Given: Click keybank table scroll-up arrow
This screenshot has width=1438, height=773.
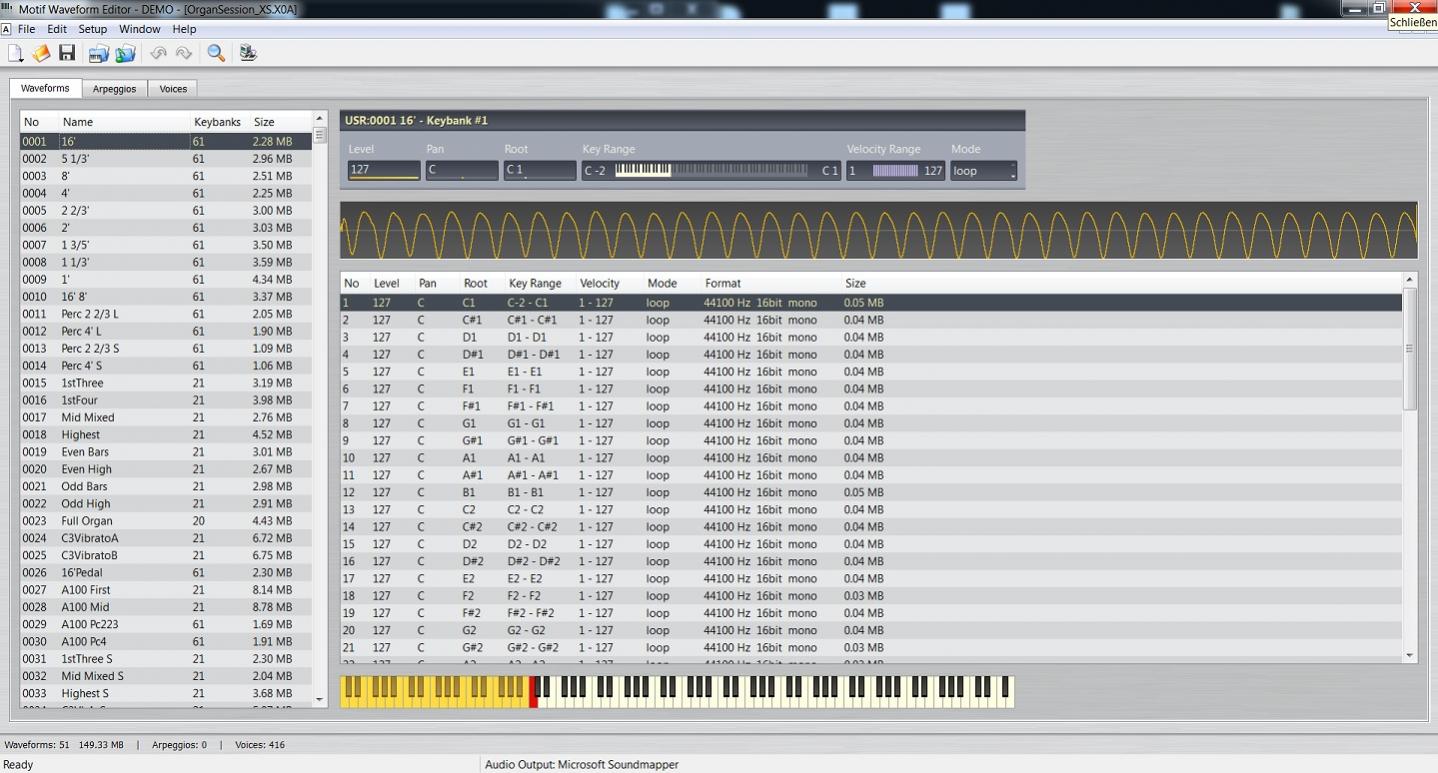Looking at the screenshot, I should point(1410,279).
